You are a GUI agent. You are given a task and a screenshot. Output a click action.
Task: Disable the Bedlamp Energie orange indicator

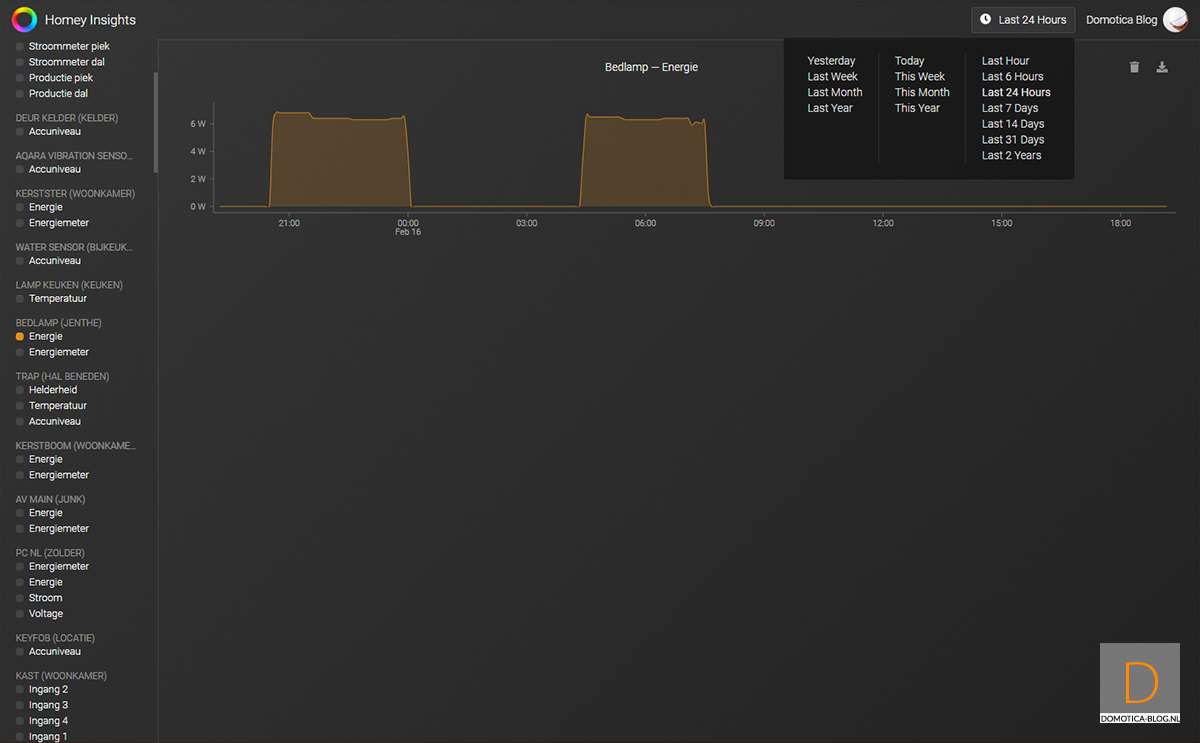(20, 337)
